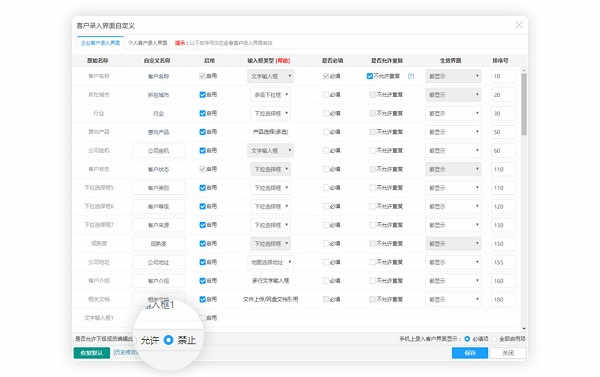The width and height of the screenshot is (600, 377).
Task: Check 不允许重复 in the row sorted 120
Action: [x=372, y=206]
